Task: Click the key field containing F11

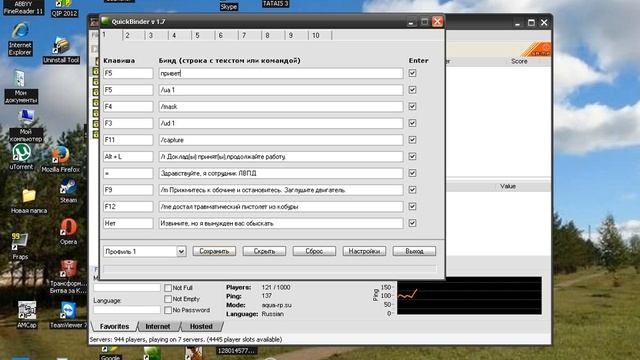Action: [128, 140]
